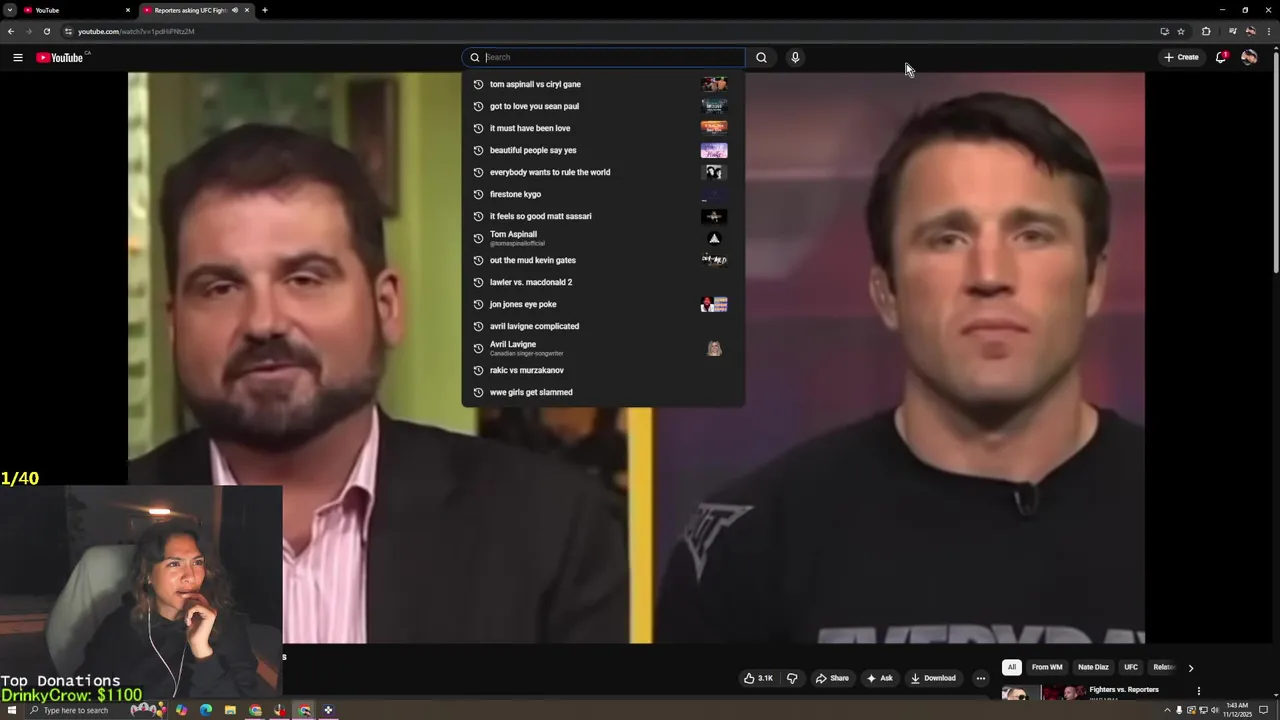Image resolution: width=1280 pixels, height=720 pixels.
Task: Choose the Avril Lavigne singer suggestion
Action: 603,348
